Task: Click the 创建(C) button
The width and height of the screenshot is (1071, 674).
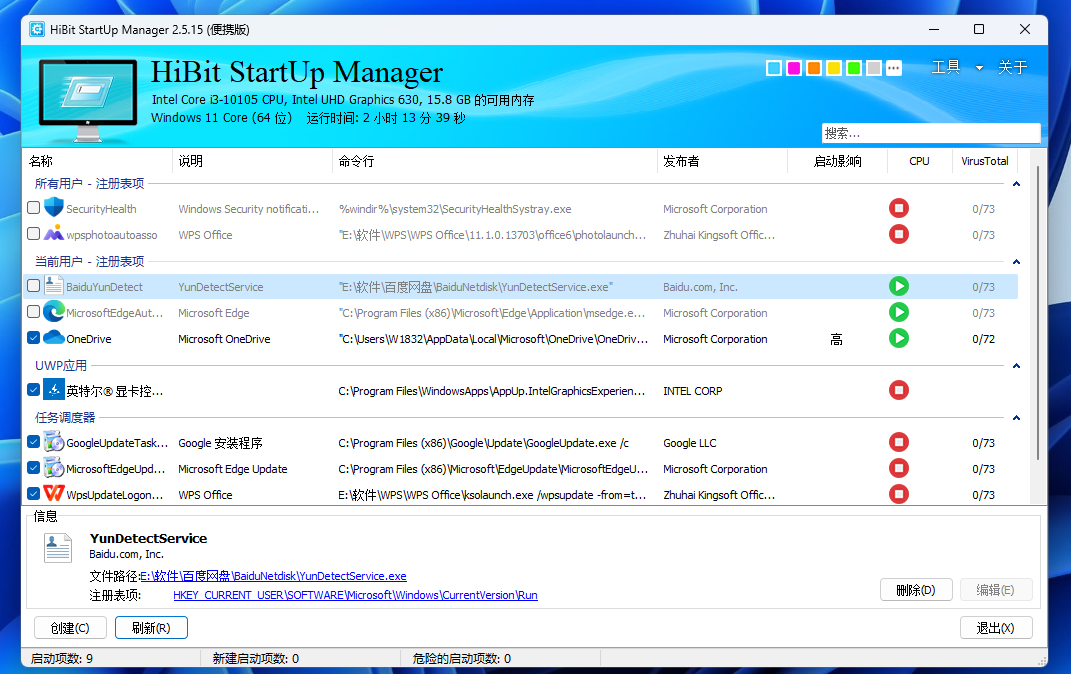Action: coord(70,628)
